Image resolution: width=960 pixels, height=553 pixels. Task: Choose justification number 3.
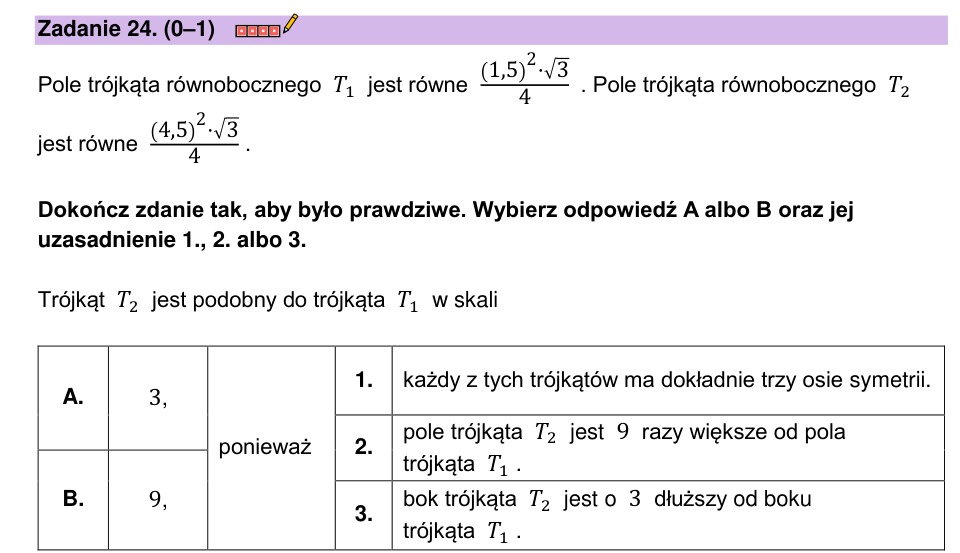coord(364,514)
